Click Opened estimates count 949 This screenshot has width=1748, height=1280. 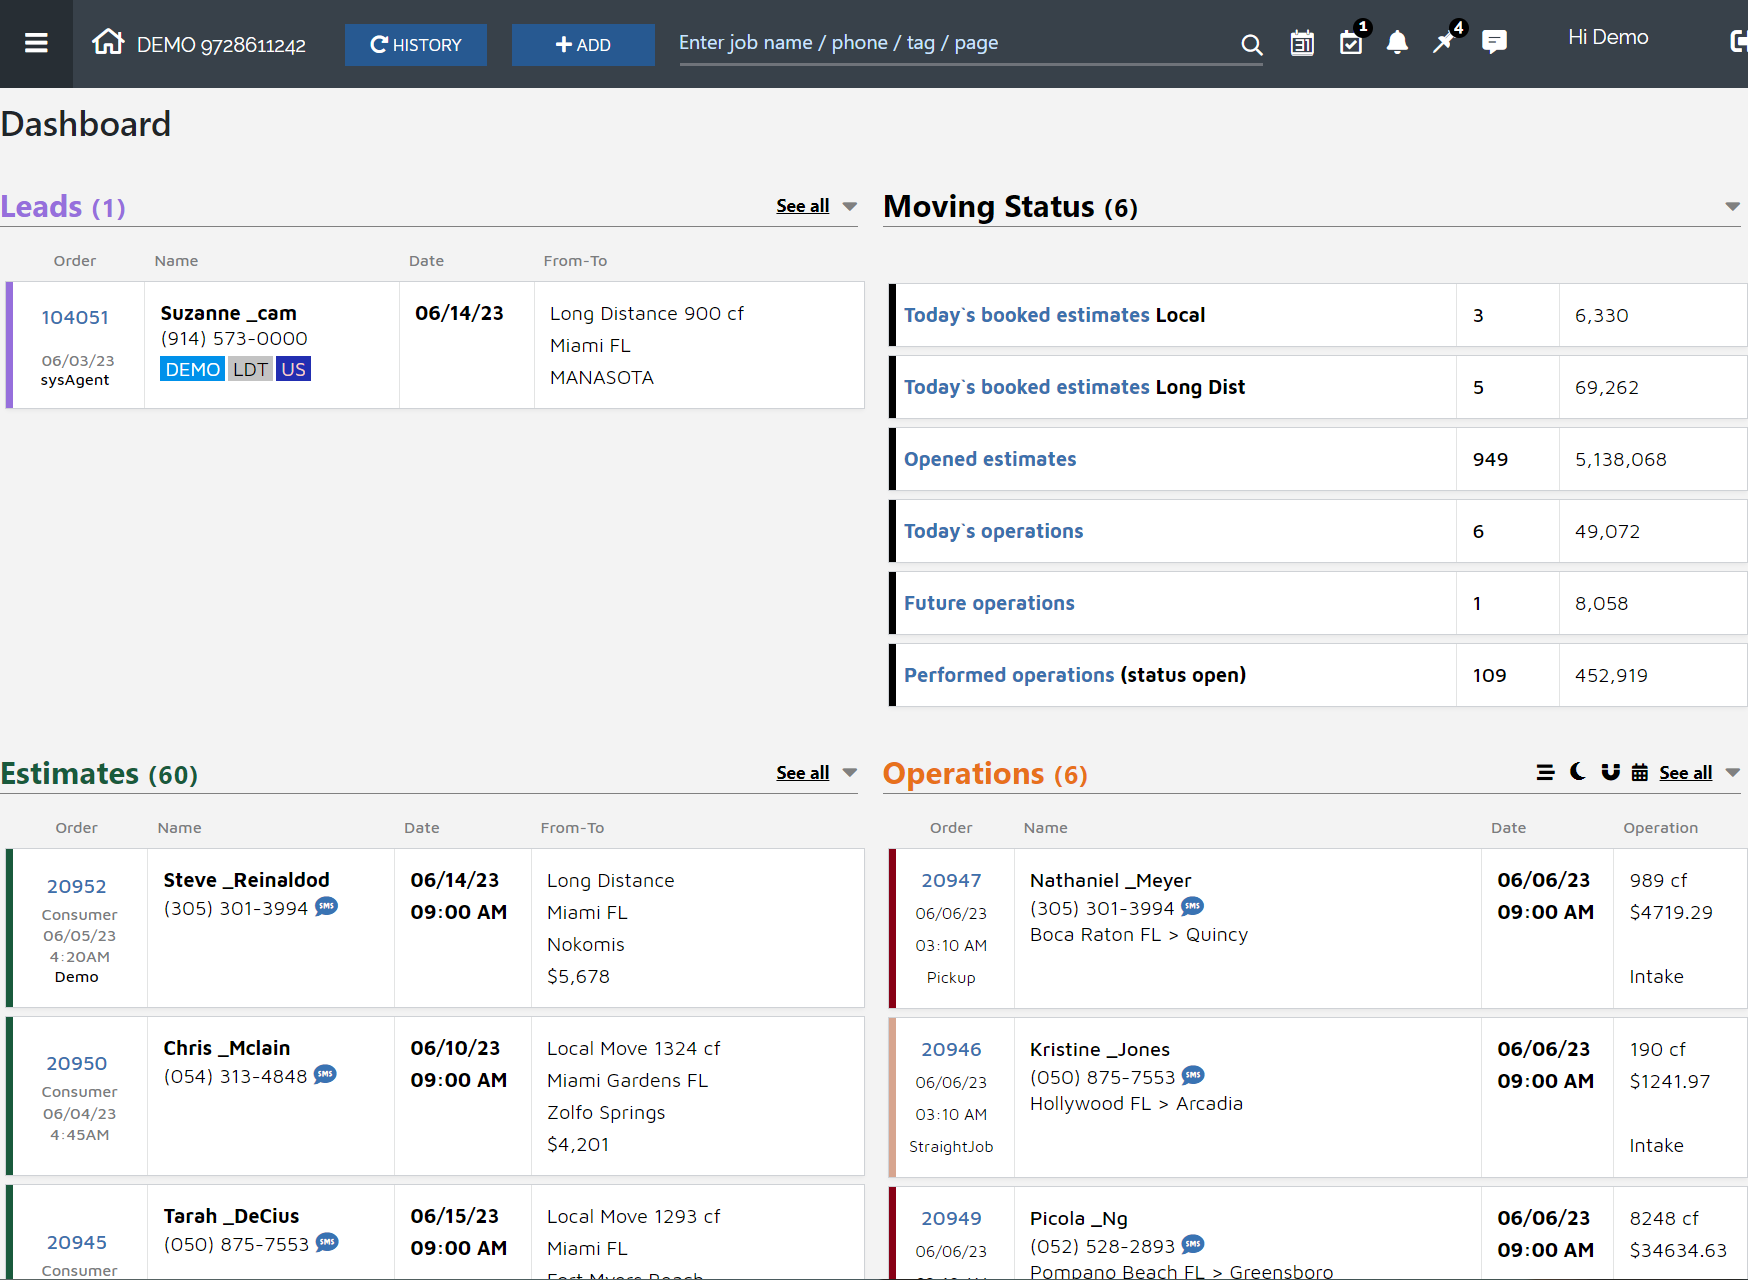(x=1490, y=459)
